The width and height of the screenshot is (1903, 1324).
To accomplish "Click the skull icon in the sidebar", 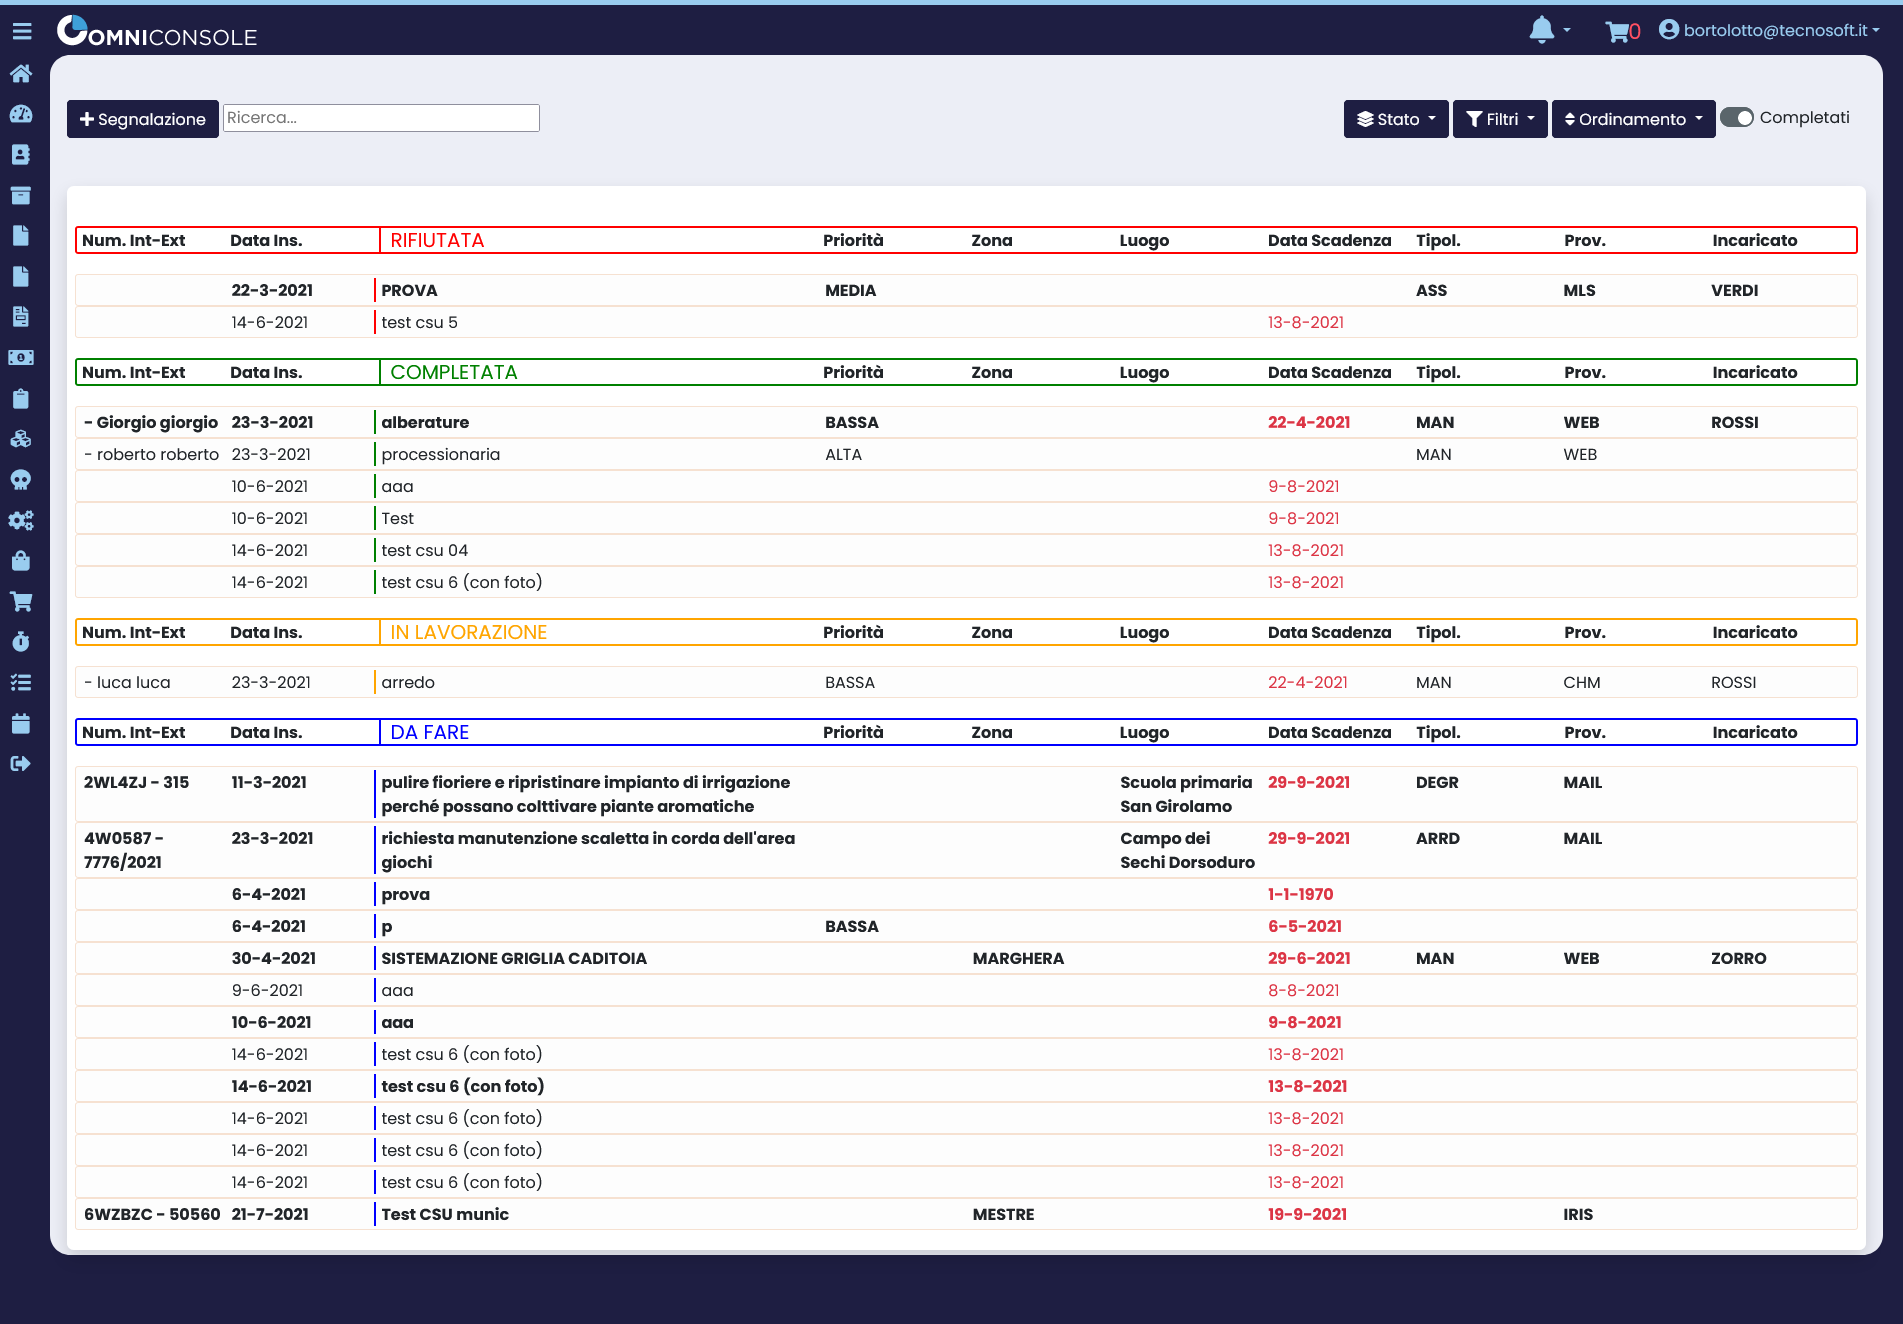I will (x=21, y=480).
